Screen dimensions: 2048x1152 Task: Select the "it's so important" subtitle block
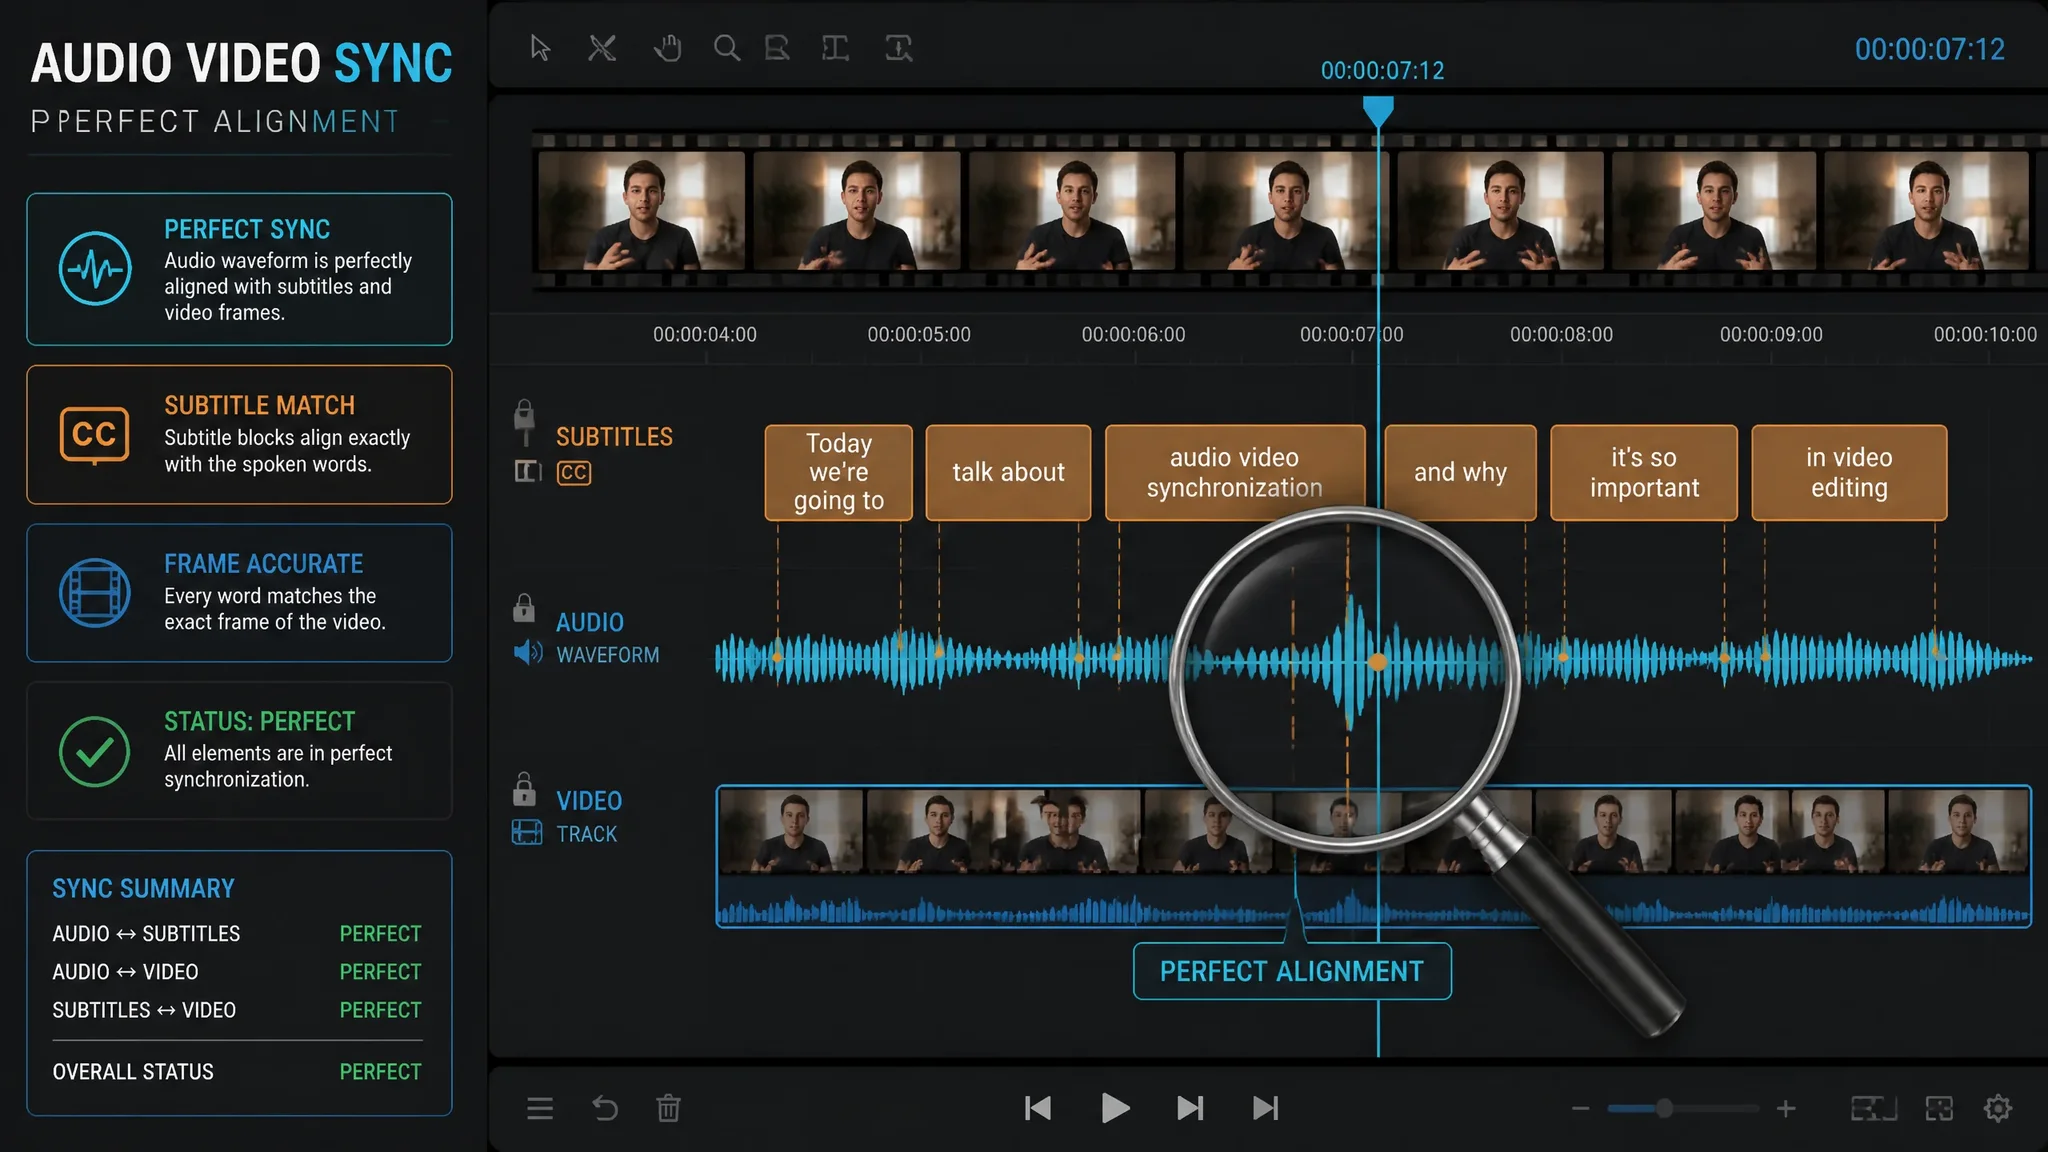[1644, 472]
